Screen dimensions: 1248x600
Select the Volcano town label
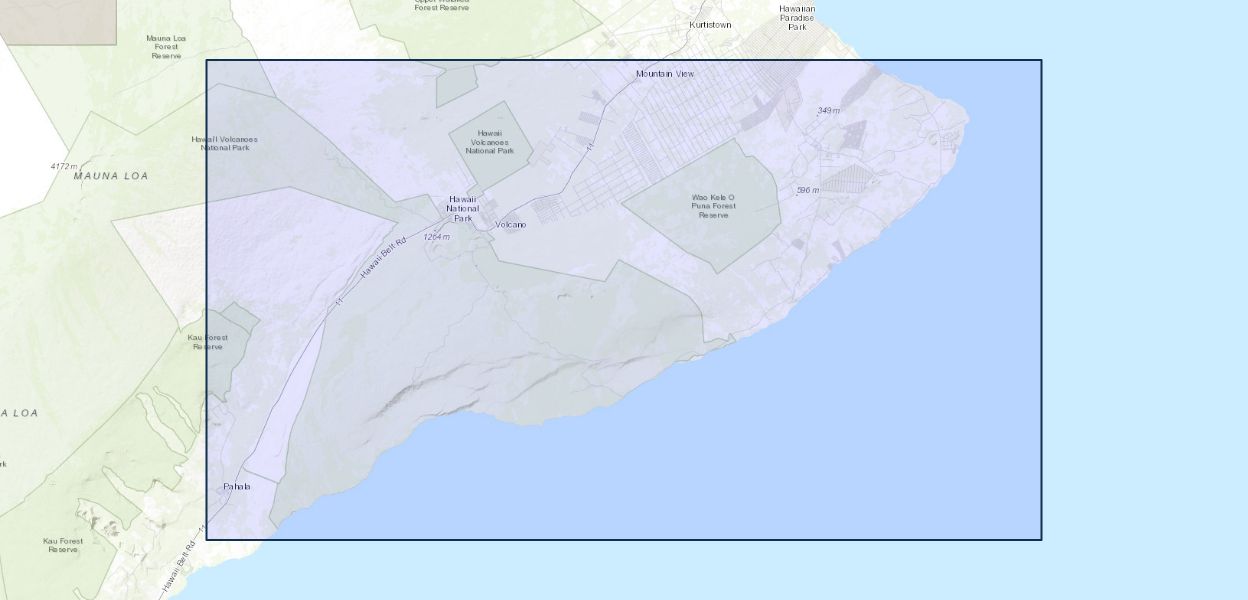(x=510, y=225)
